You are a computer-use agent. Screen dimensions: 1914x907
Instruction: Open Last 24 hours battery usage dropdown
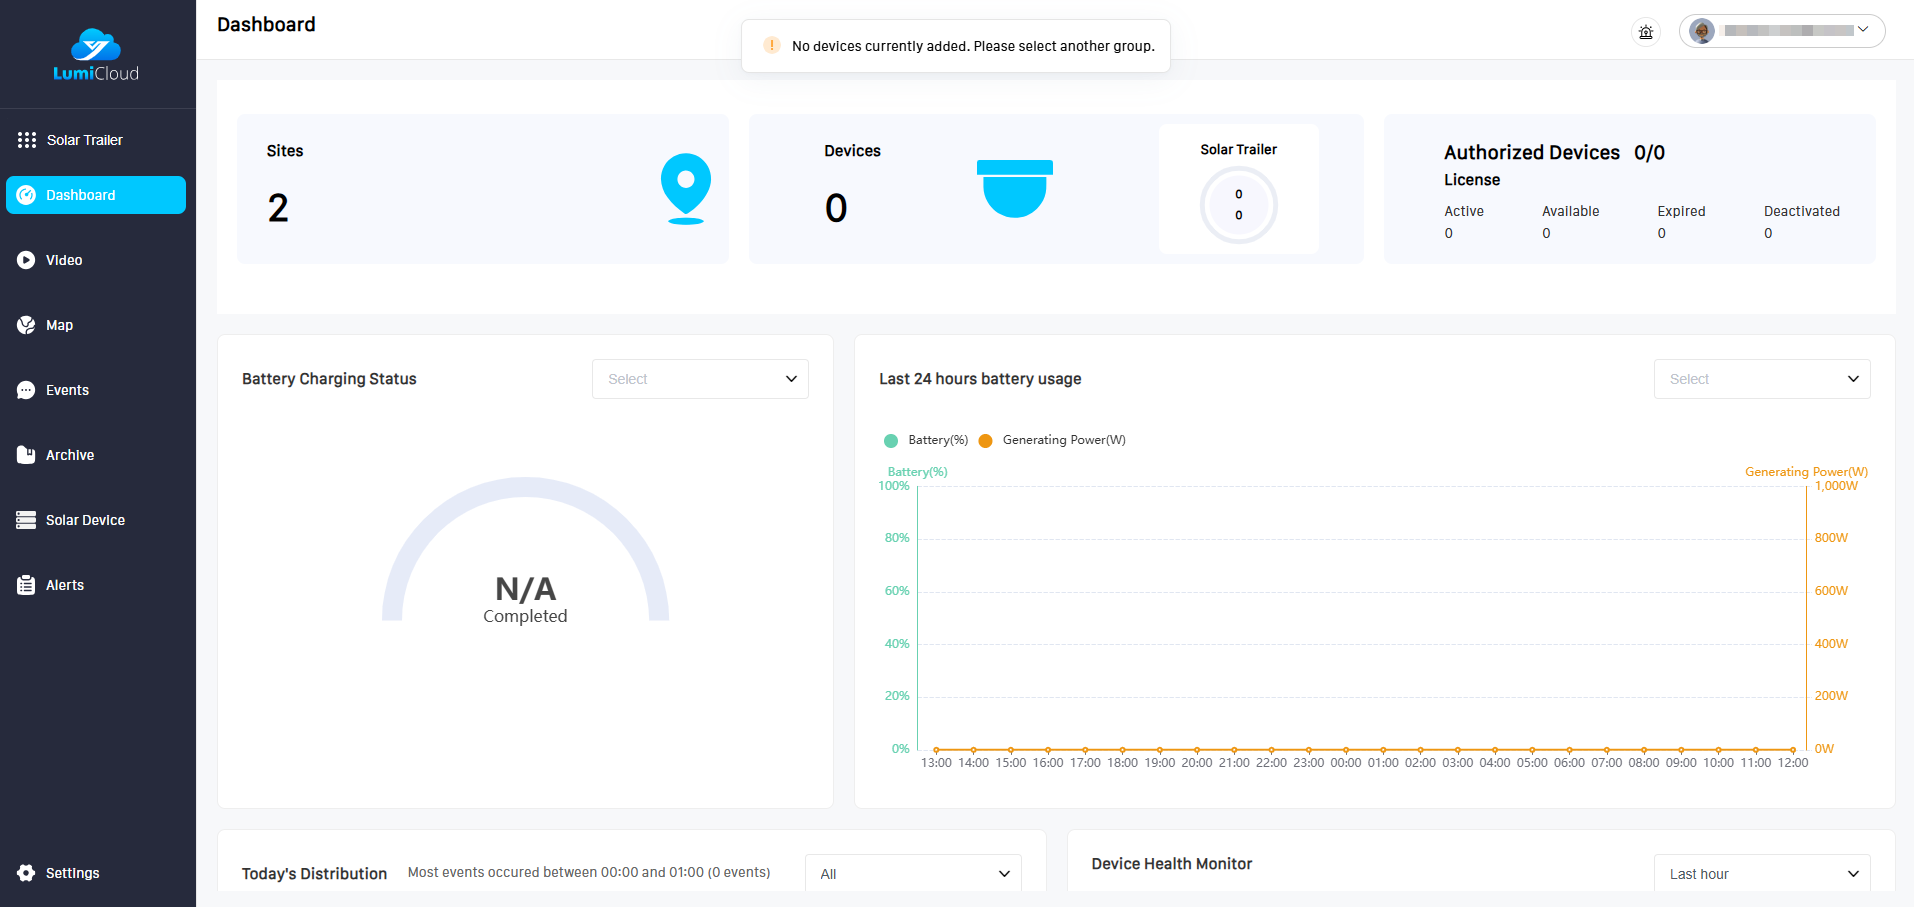click(x=1761, y=379)
